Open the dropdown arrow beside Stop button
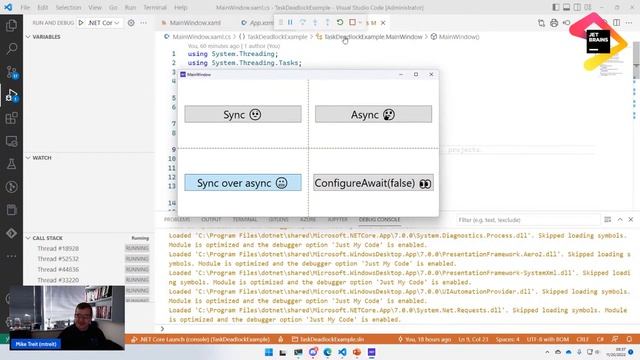The width and height of the screenshot is (640, 360). tap(360, 23)
